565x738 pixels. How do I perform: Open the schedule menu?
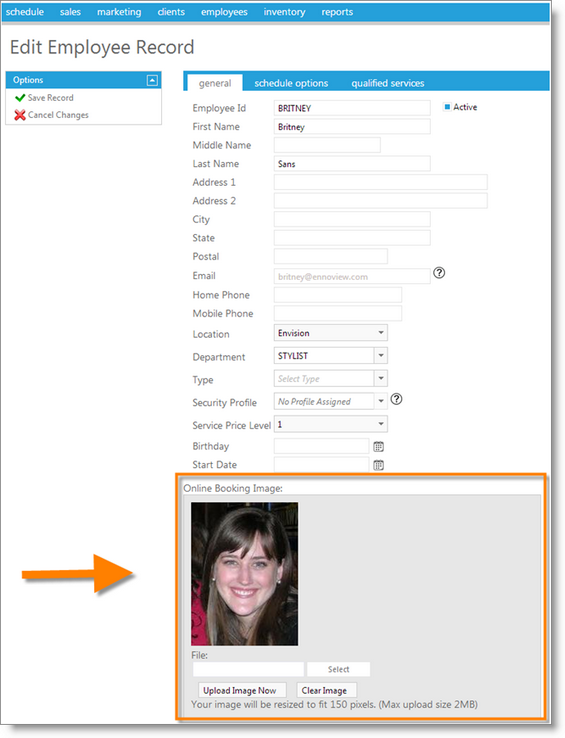pyautogui.click(x=24, y=12)
